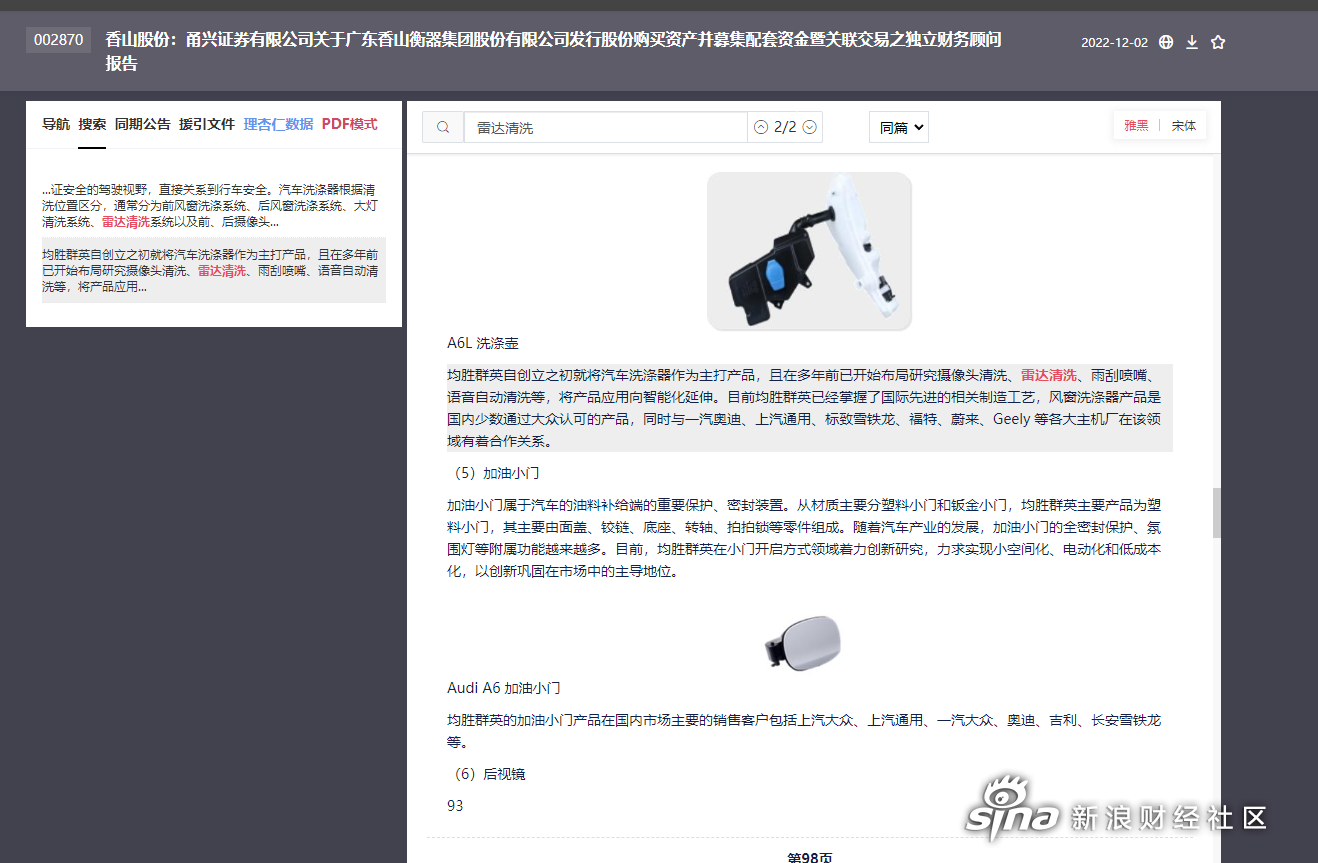This screenshot has width=1318, height=863.
Task: Click the globe icon in header
Action: click(1166, 42)
